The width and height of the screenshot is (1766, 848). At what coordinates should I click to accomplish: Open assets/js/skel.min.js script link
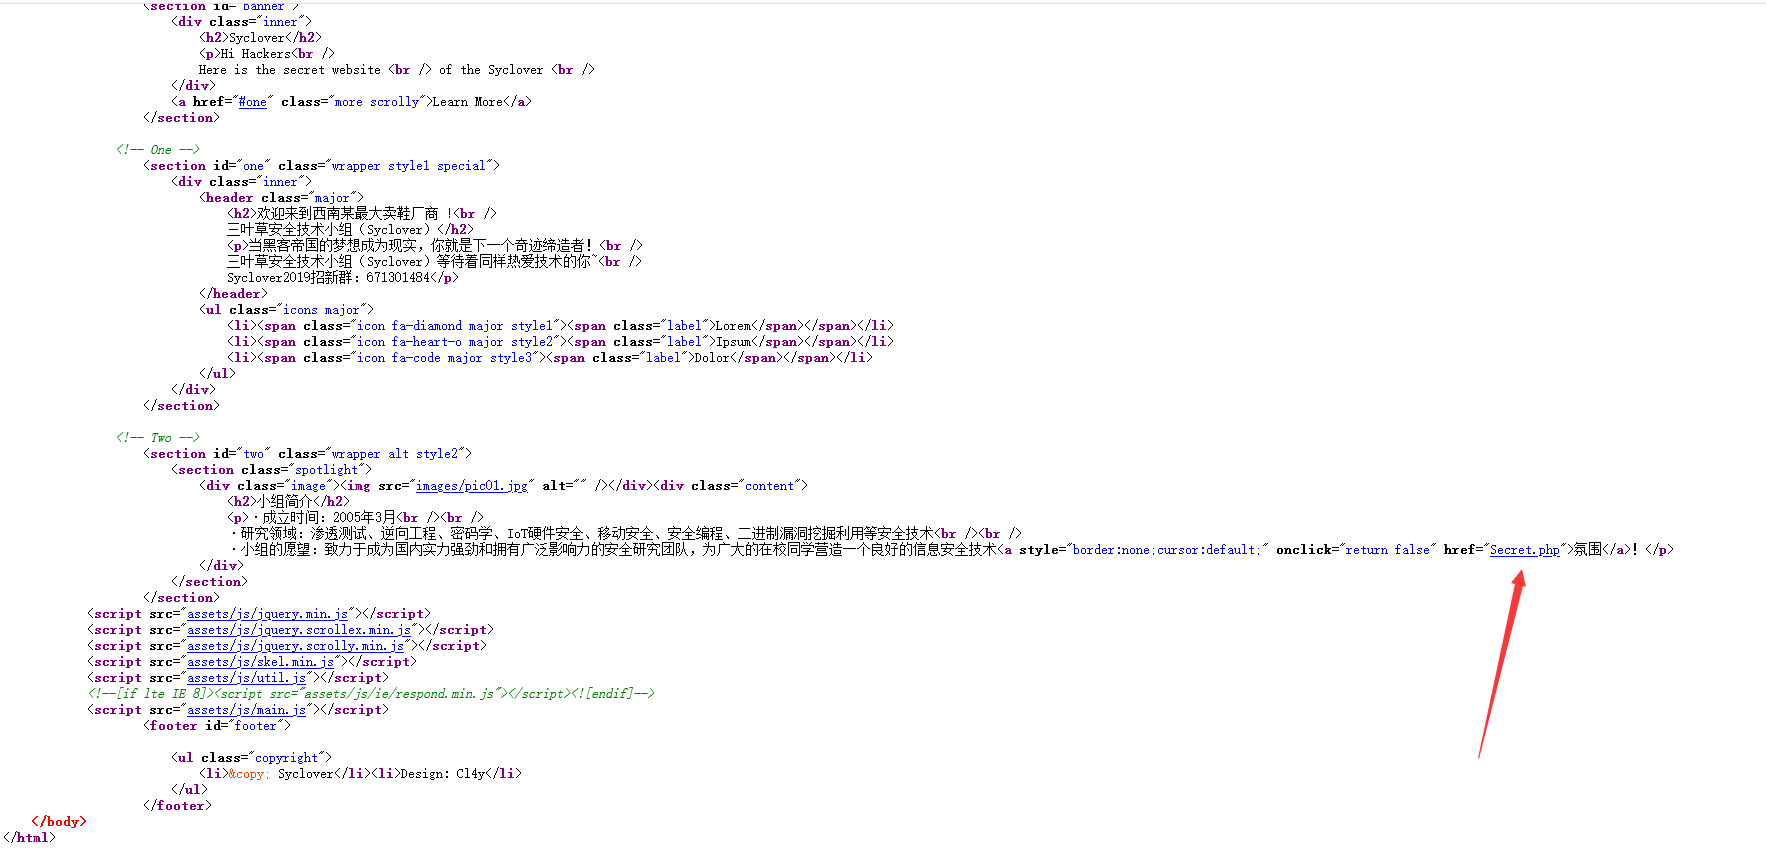pyautogui.click(x=261, y=662)
